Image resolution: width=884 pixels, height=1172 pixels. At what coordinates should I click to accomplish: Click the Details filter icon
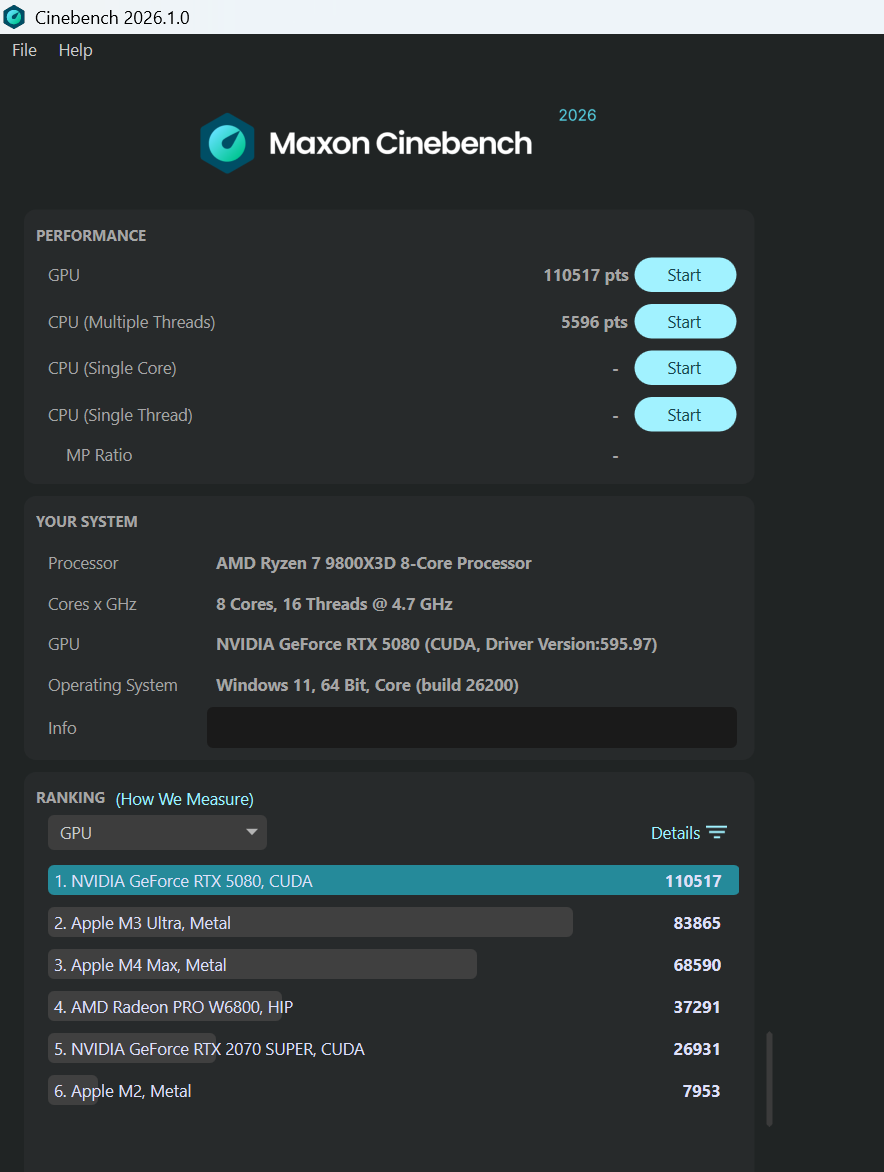(716, 833)
